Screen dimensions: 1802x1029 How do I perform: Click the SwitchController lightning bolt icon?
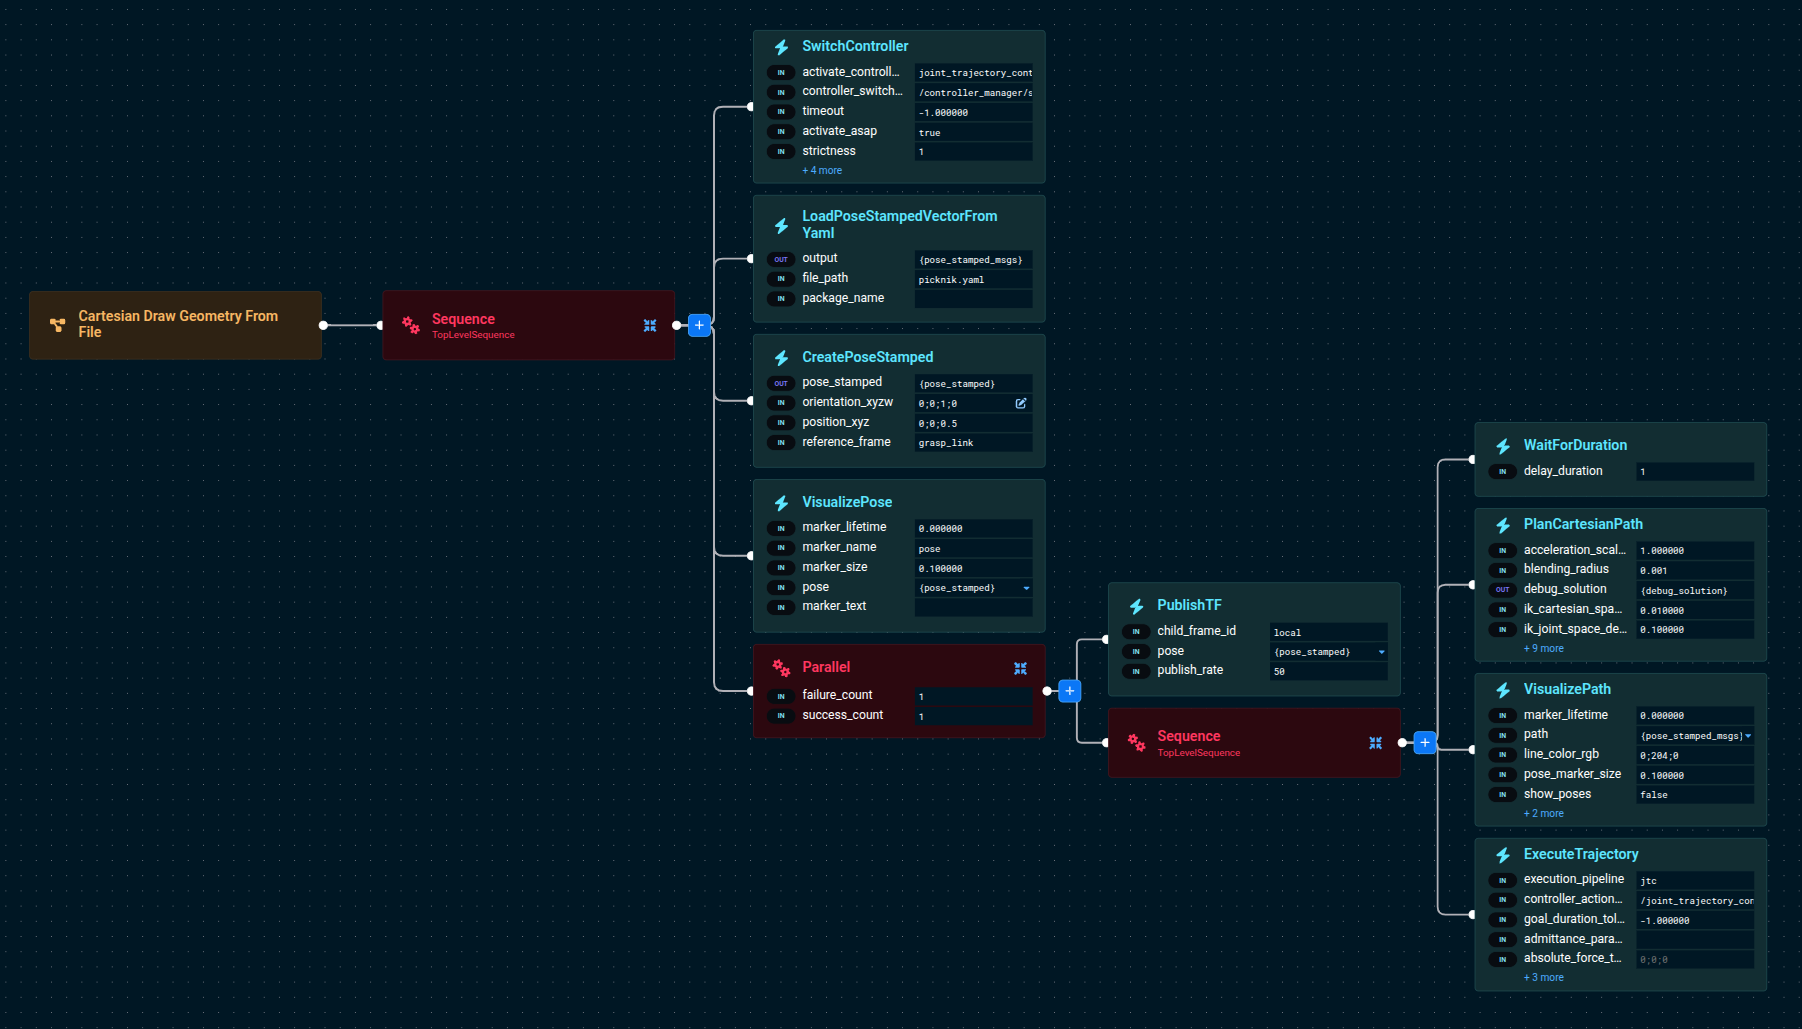781,47
